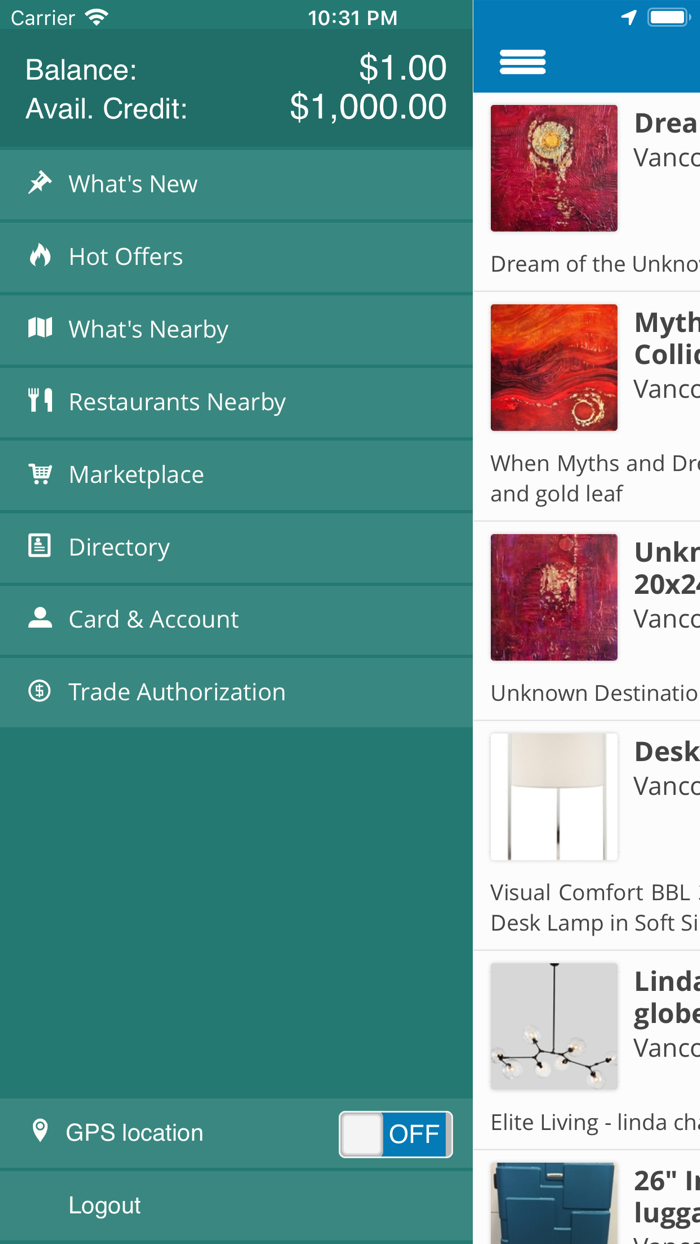Tap the Desk Lamp listing image
Viewport: 700px width, 1244px height.
[x=553, y=796]
